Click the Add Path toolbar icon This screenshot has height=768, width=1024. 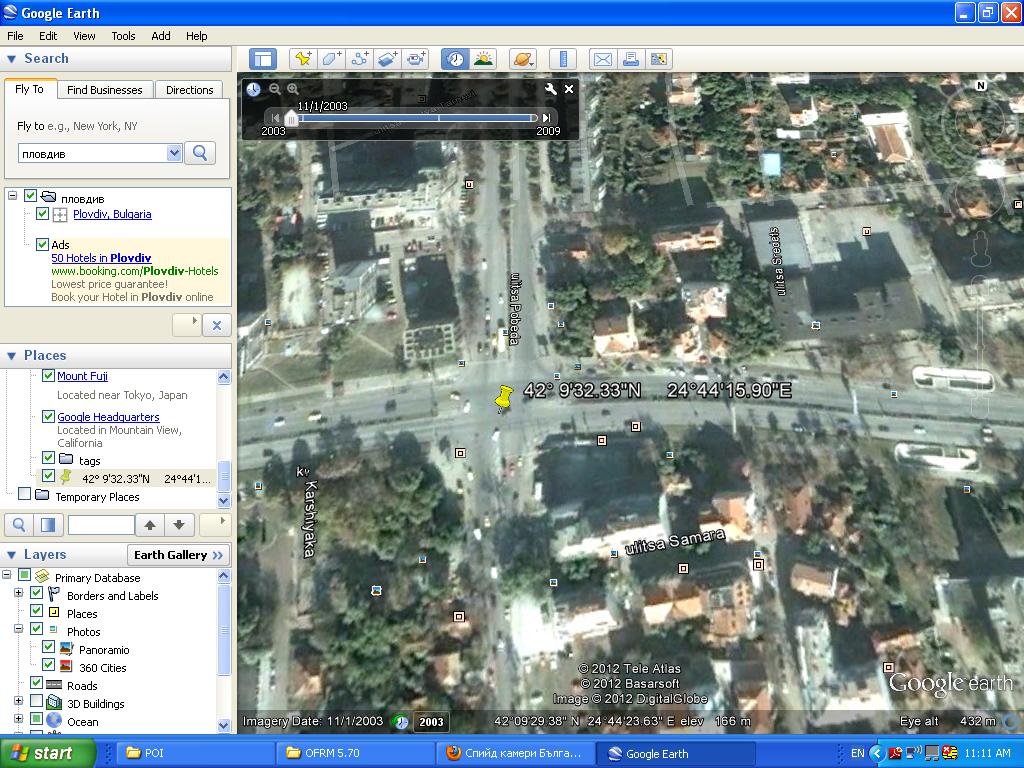pos(360,59)
